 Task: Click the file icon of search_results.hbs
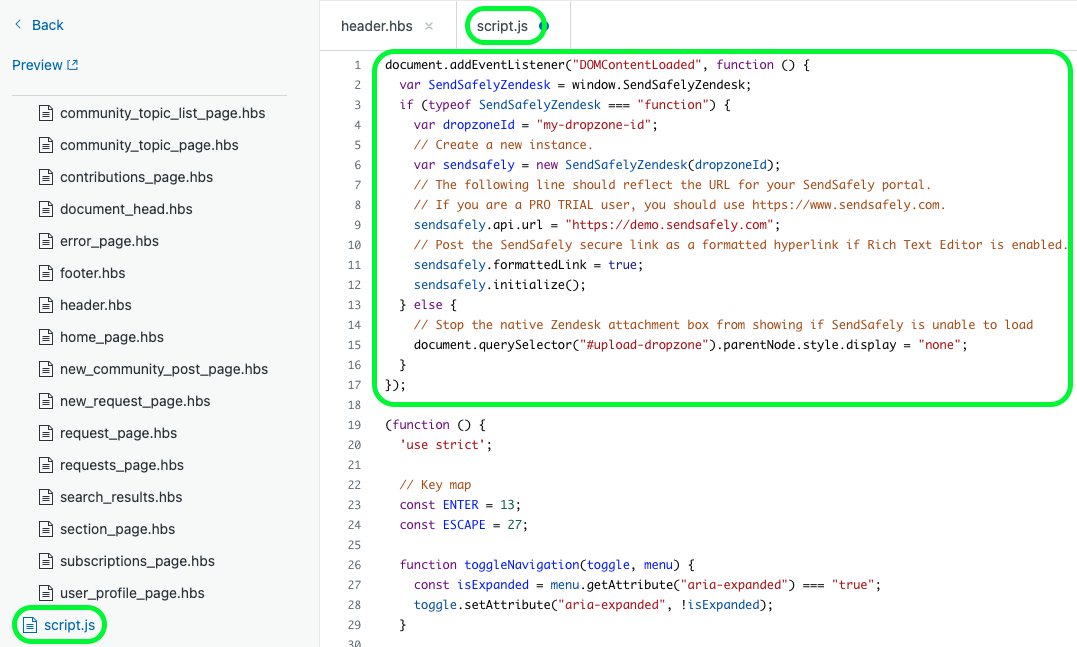46,497
